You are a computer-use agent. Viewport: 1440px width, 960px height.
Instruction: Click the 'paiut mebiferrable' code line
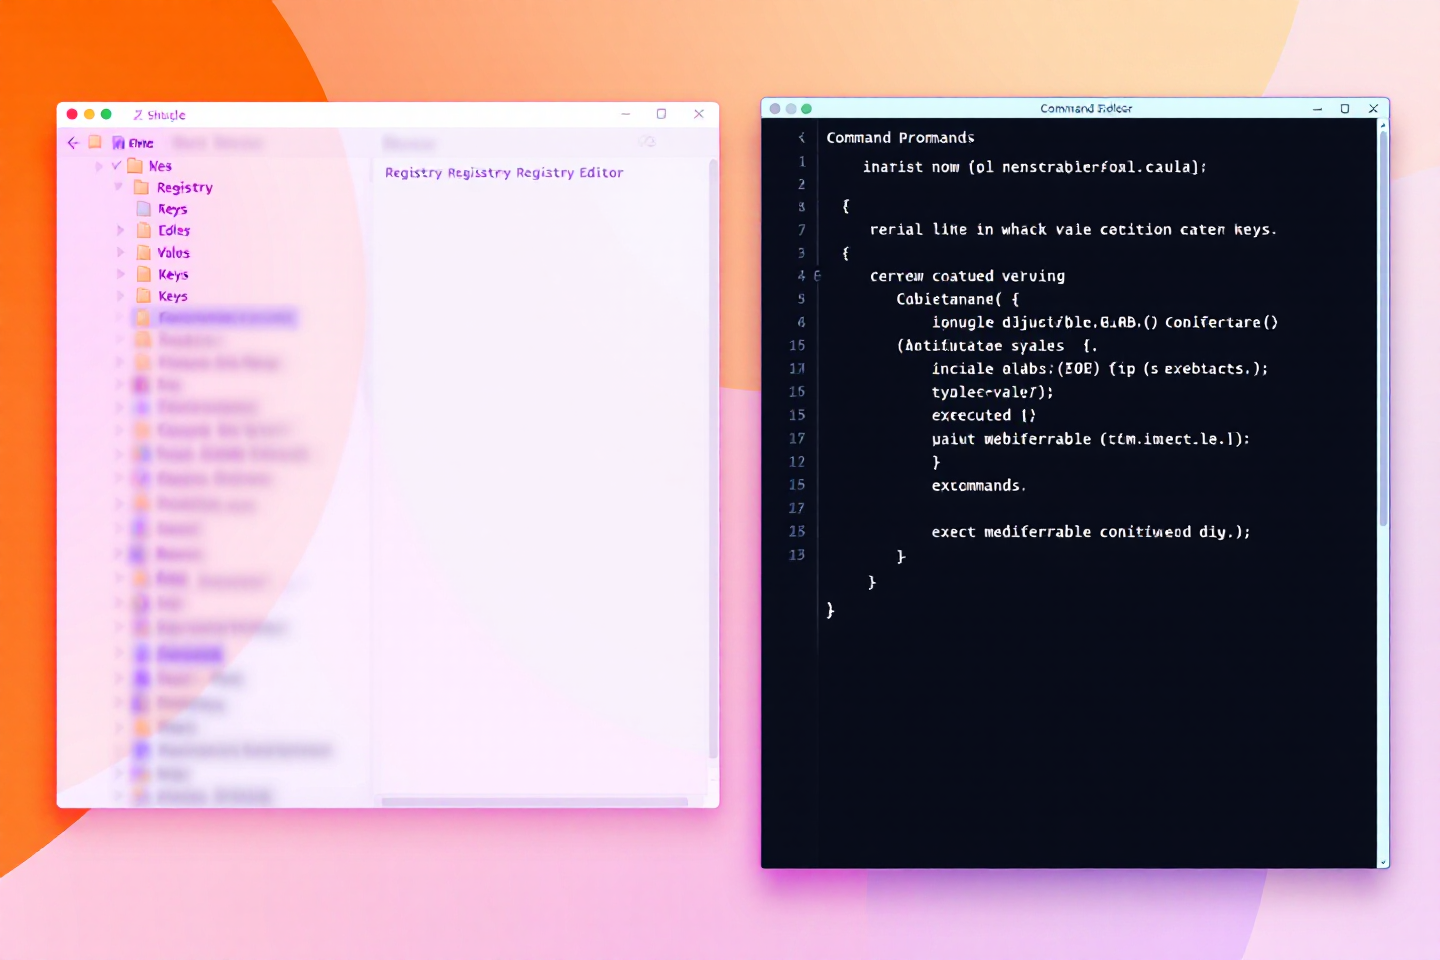[x=1091, y=438]
